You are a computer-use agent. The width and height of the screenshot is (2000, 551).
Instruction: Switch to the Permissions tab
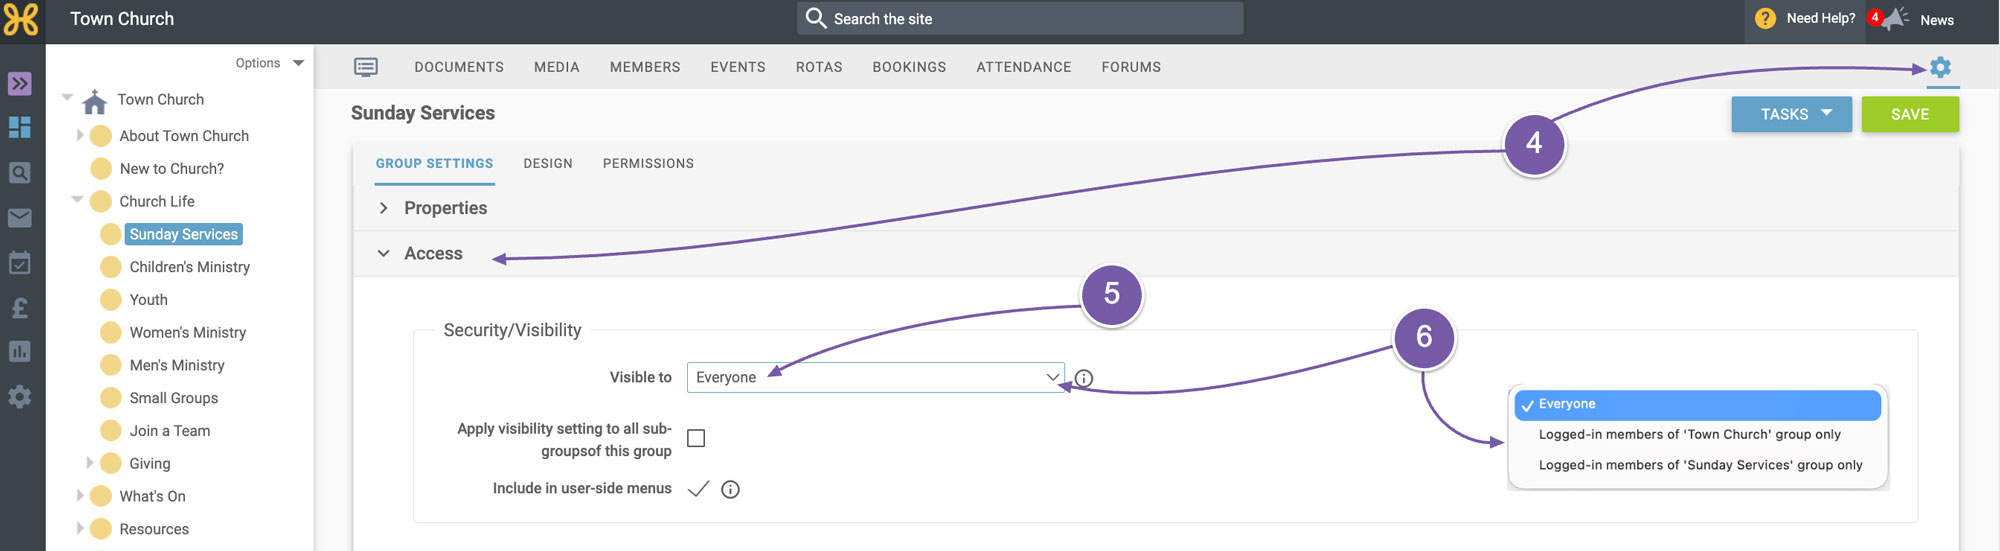648,163
